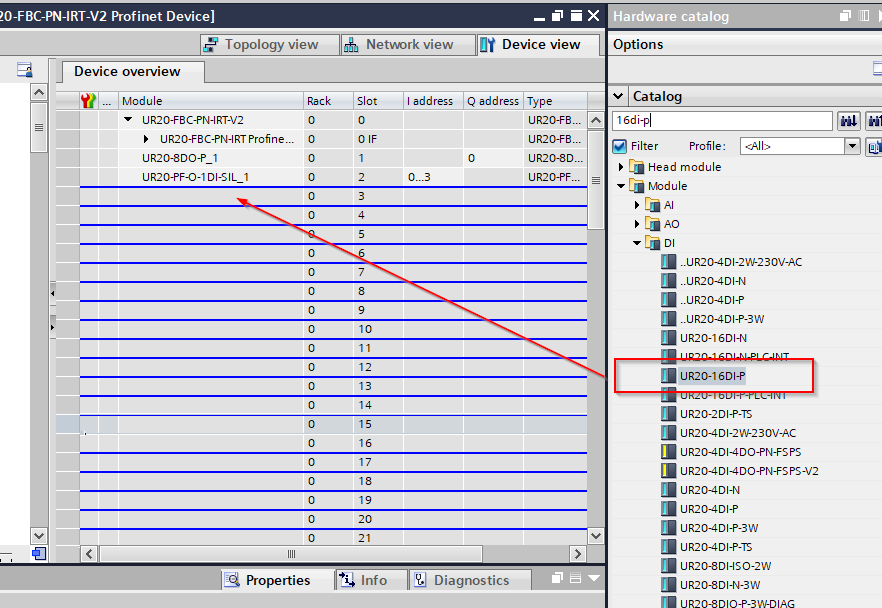The width and height of the screenshot is (882, 608).
Task: Expand UR20-FBC-PN-IRT Profinet interface row
Action: click(146, 139)
